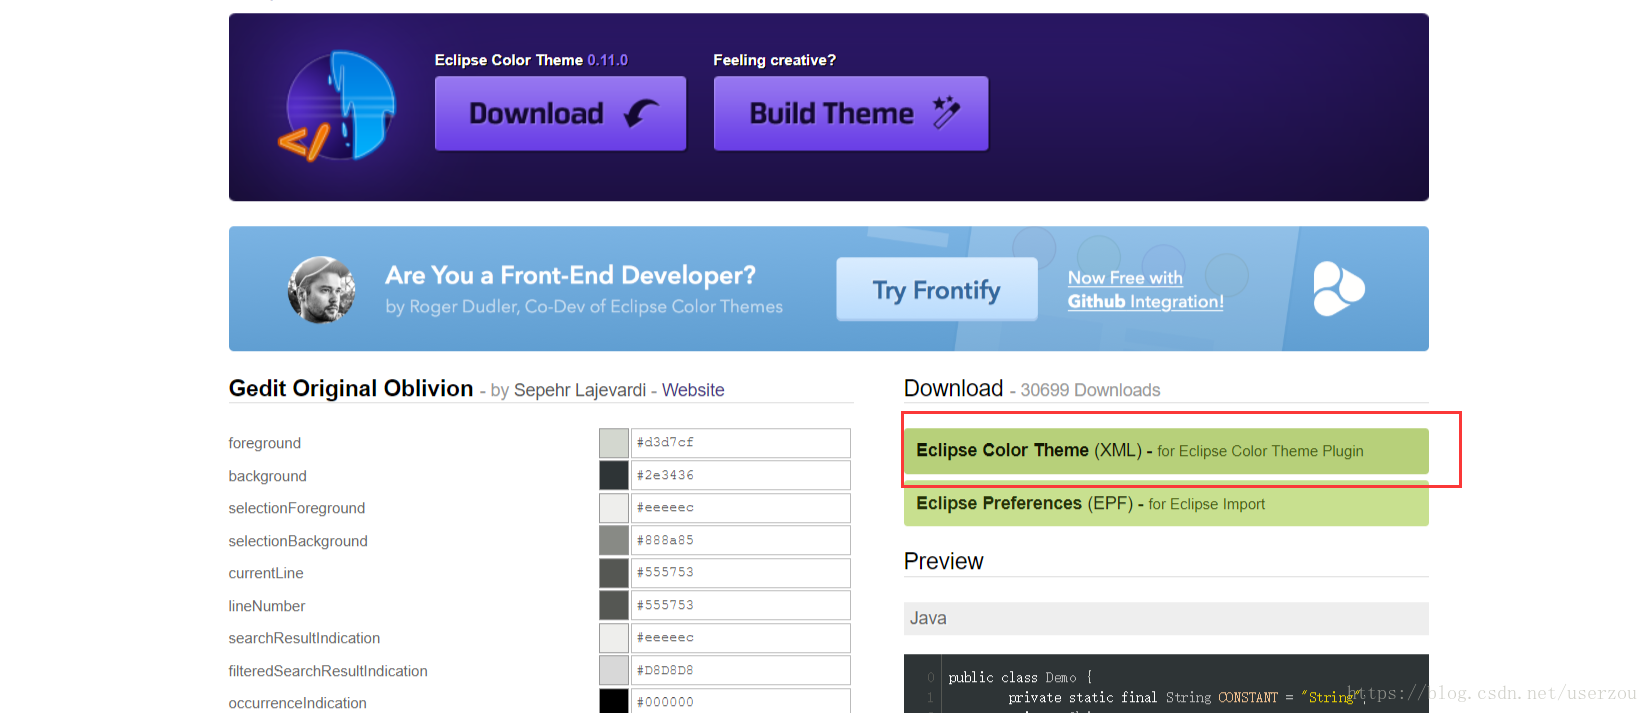Click the Try Frontify button
This screenshot has height=713, width=1648.
(937, 289)
